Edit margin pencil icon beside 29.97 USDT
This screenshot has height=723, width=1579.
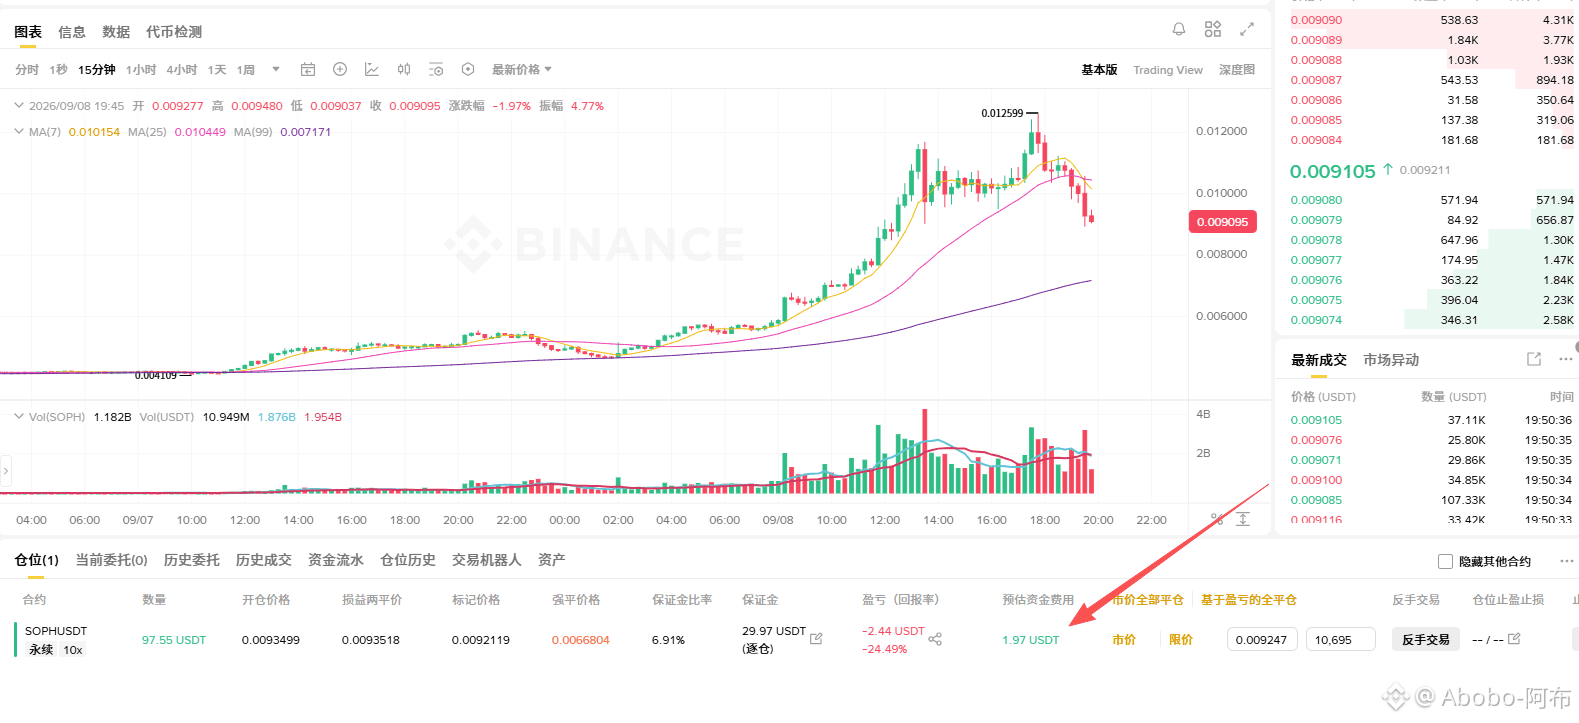(816, 638)
